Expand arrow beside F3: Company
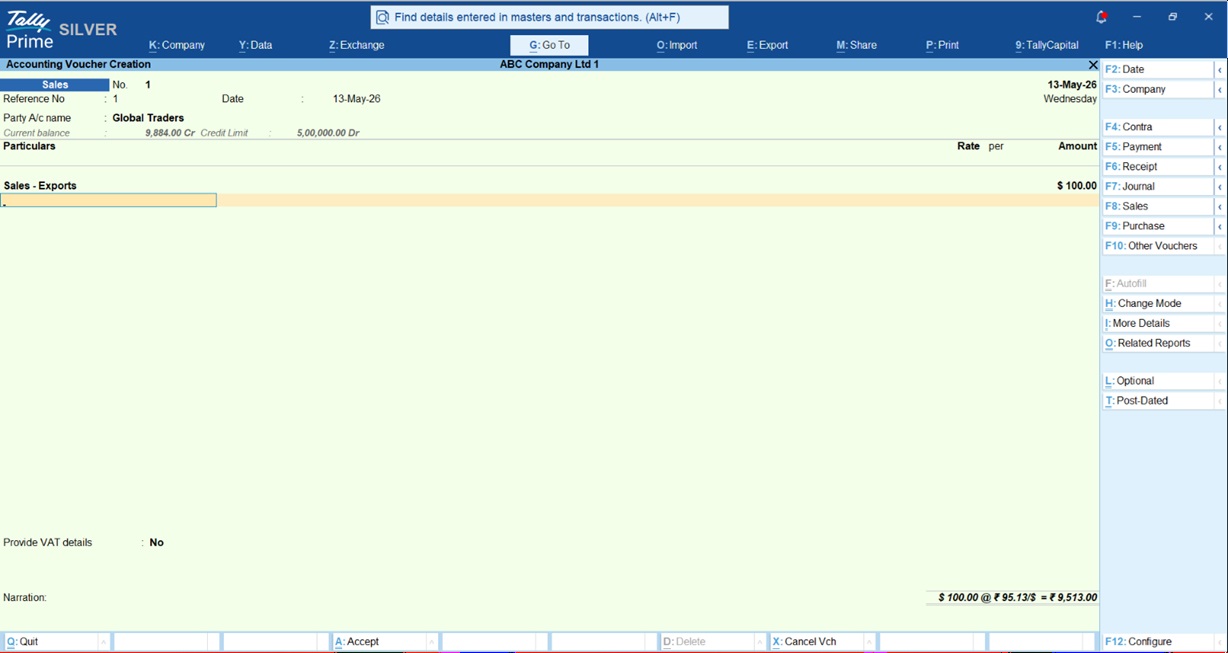The height and width of the screenshot is (653, 1228). tap(1220, 89)
